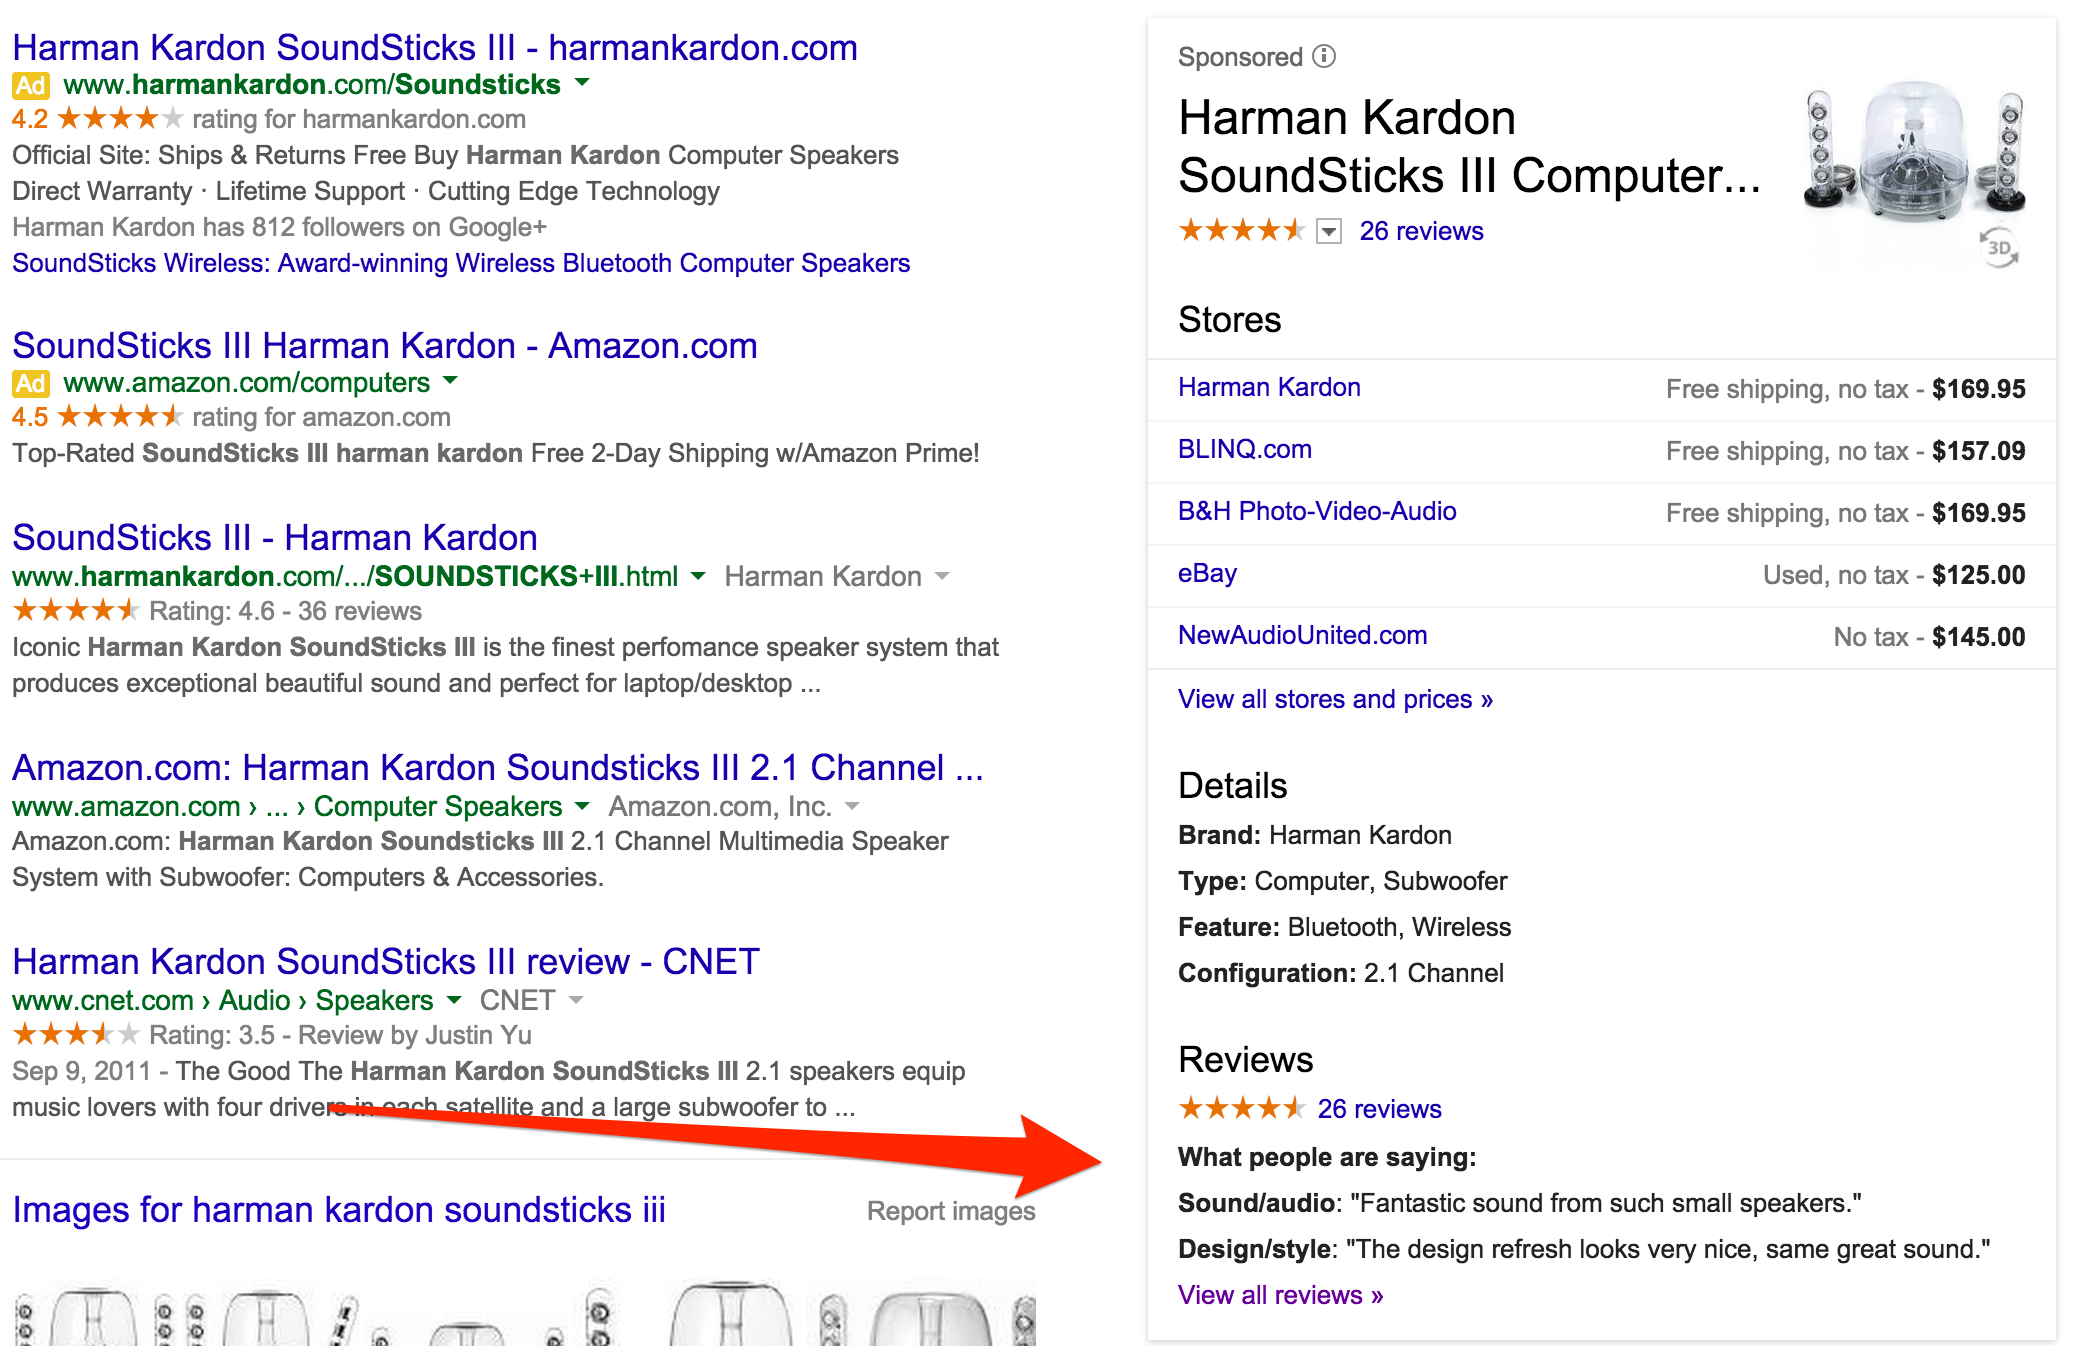Open the BLINQ.com store listing

click(x=1244, y=449)
